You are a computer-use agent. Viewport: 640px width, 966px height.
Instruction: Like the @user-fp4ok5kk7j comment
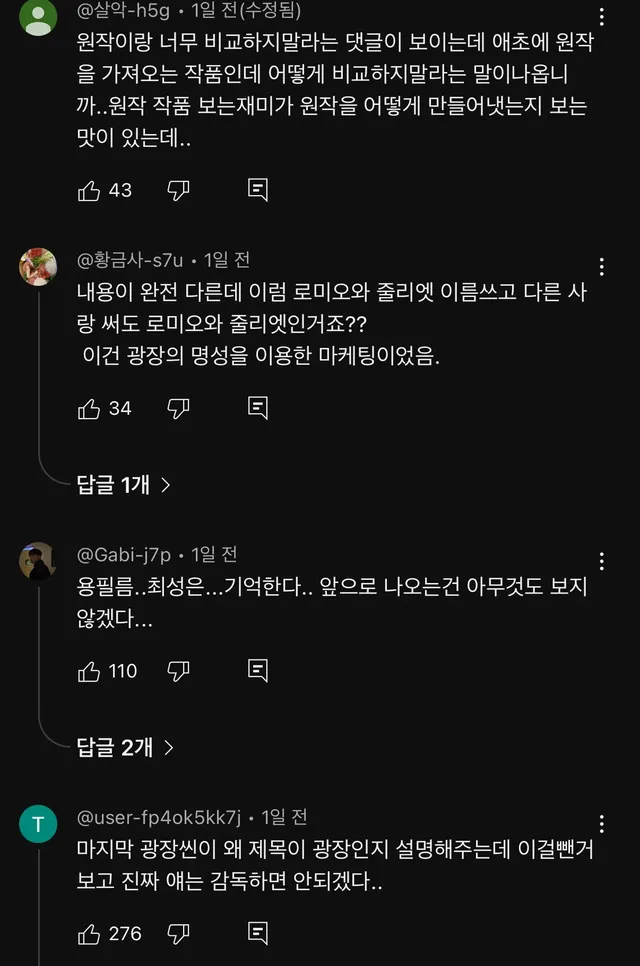point(90,934)
